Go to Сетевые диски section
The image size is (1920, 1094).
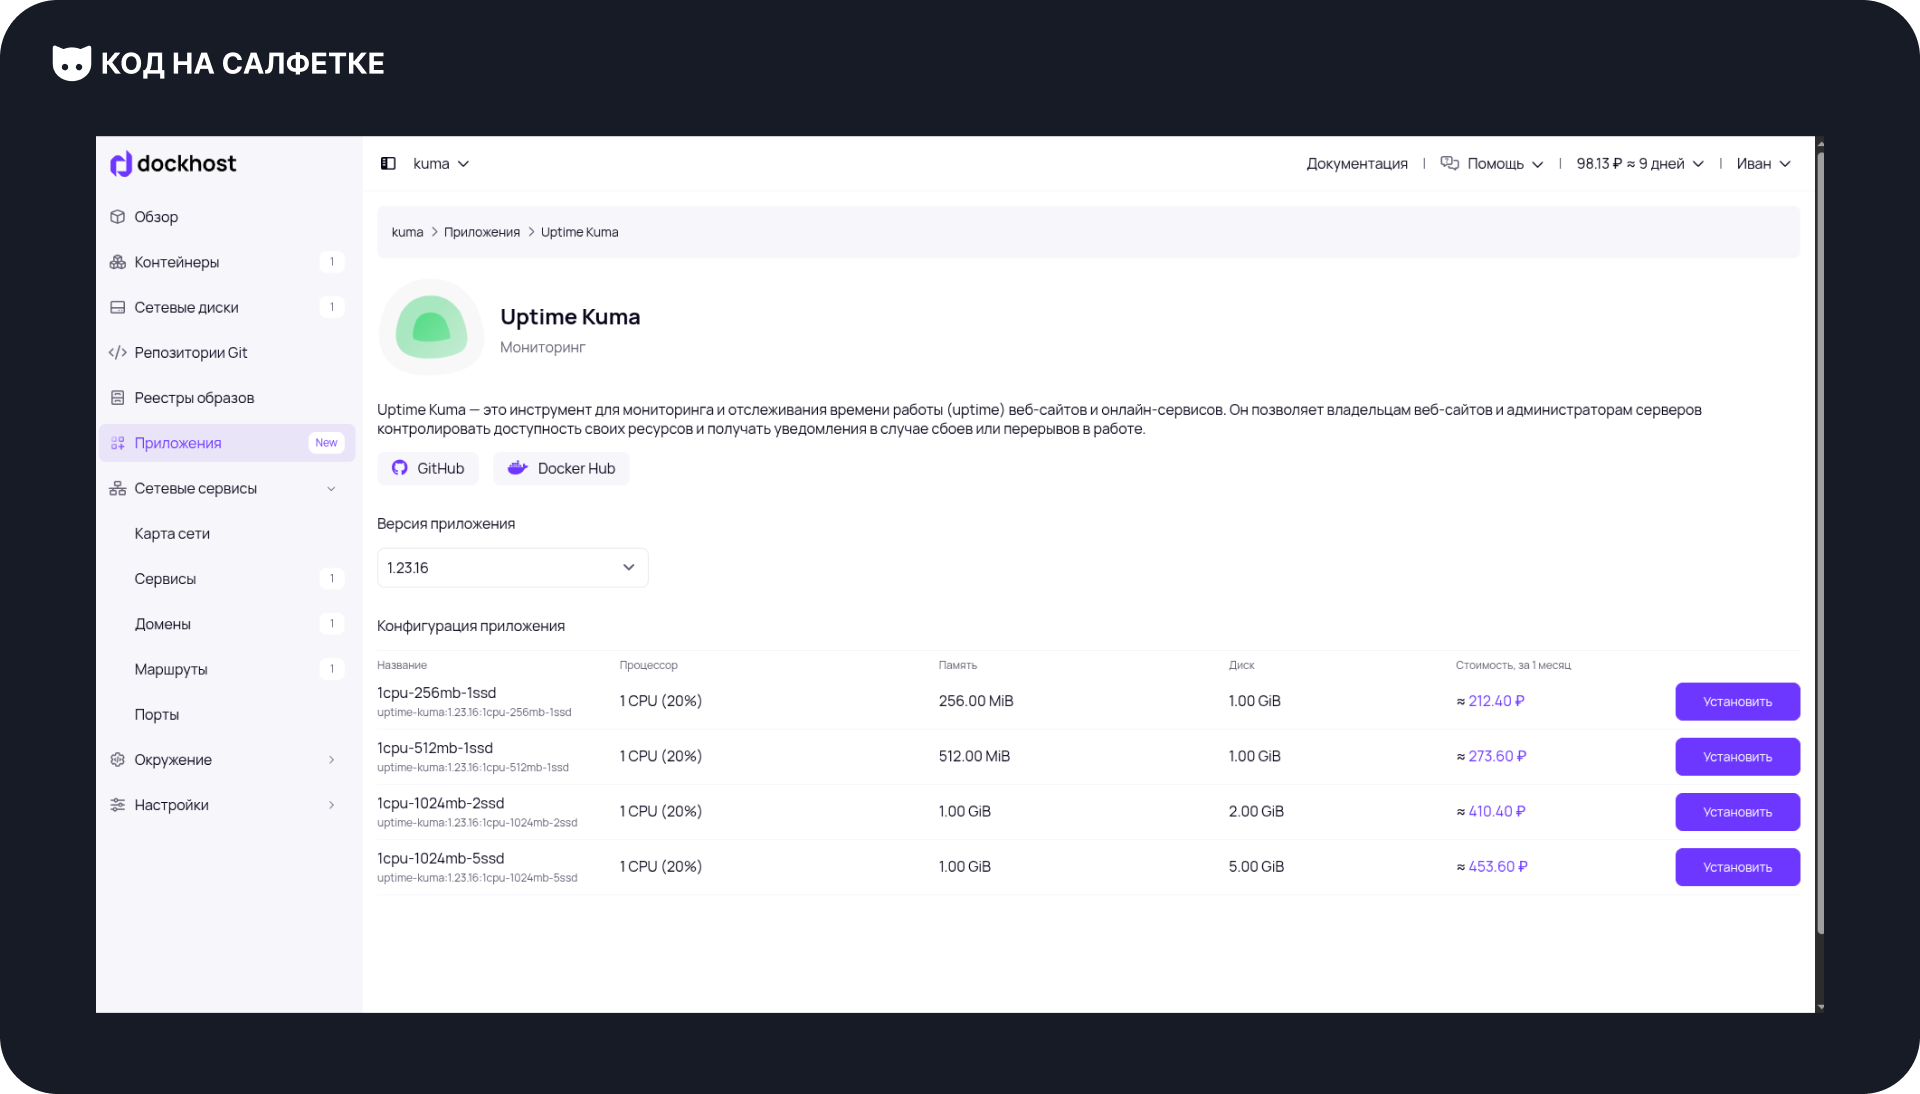(x=227, y=307)
